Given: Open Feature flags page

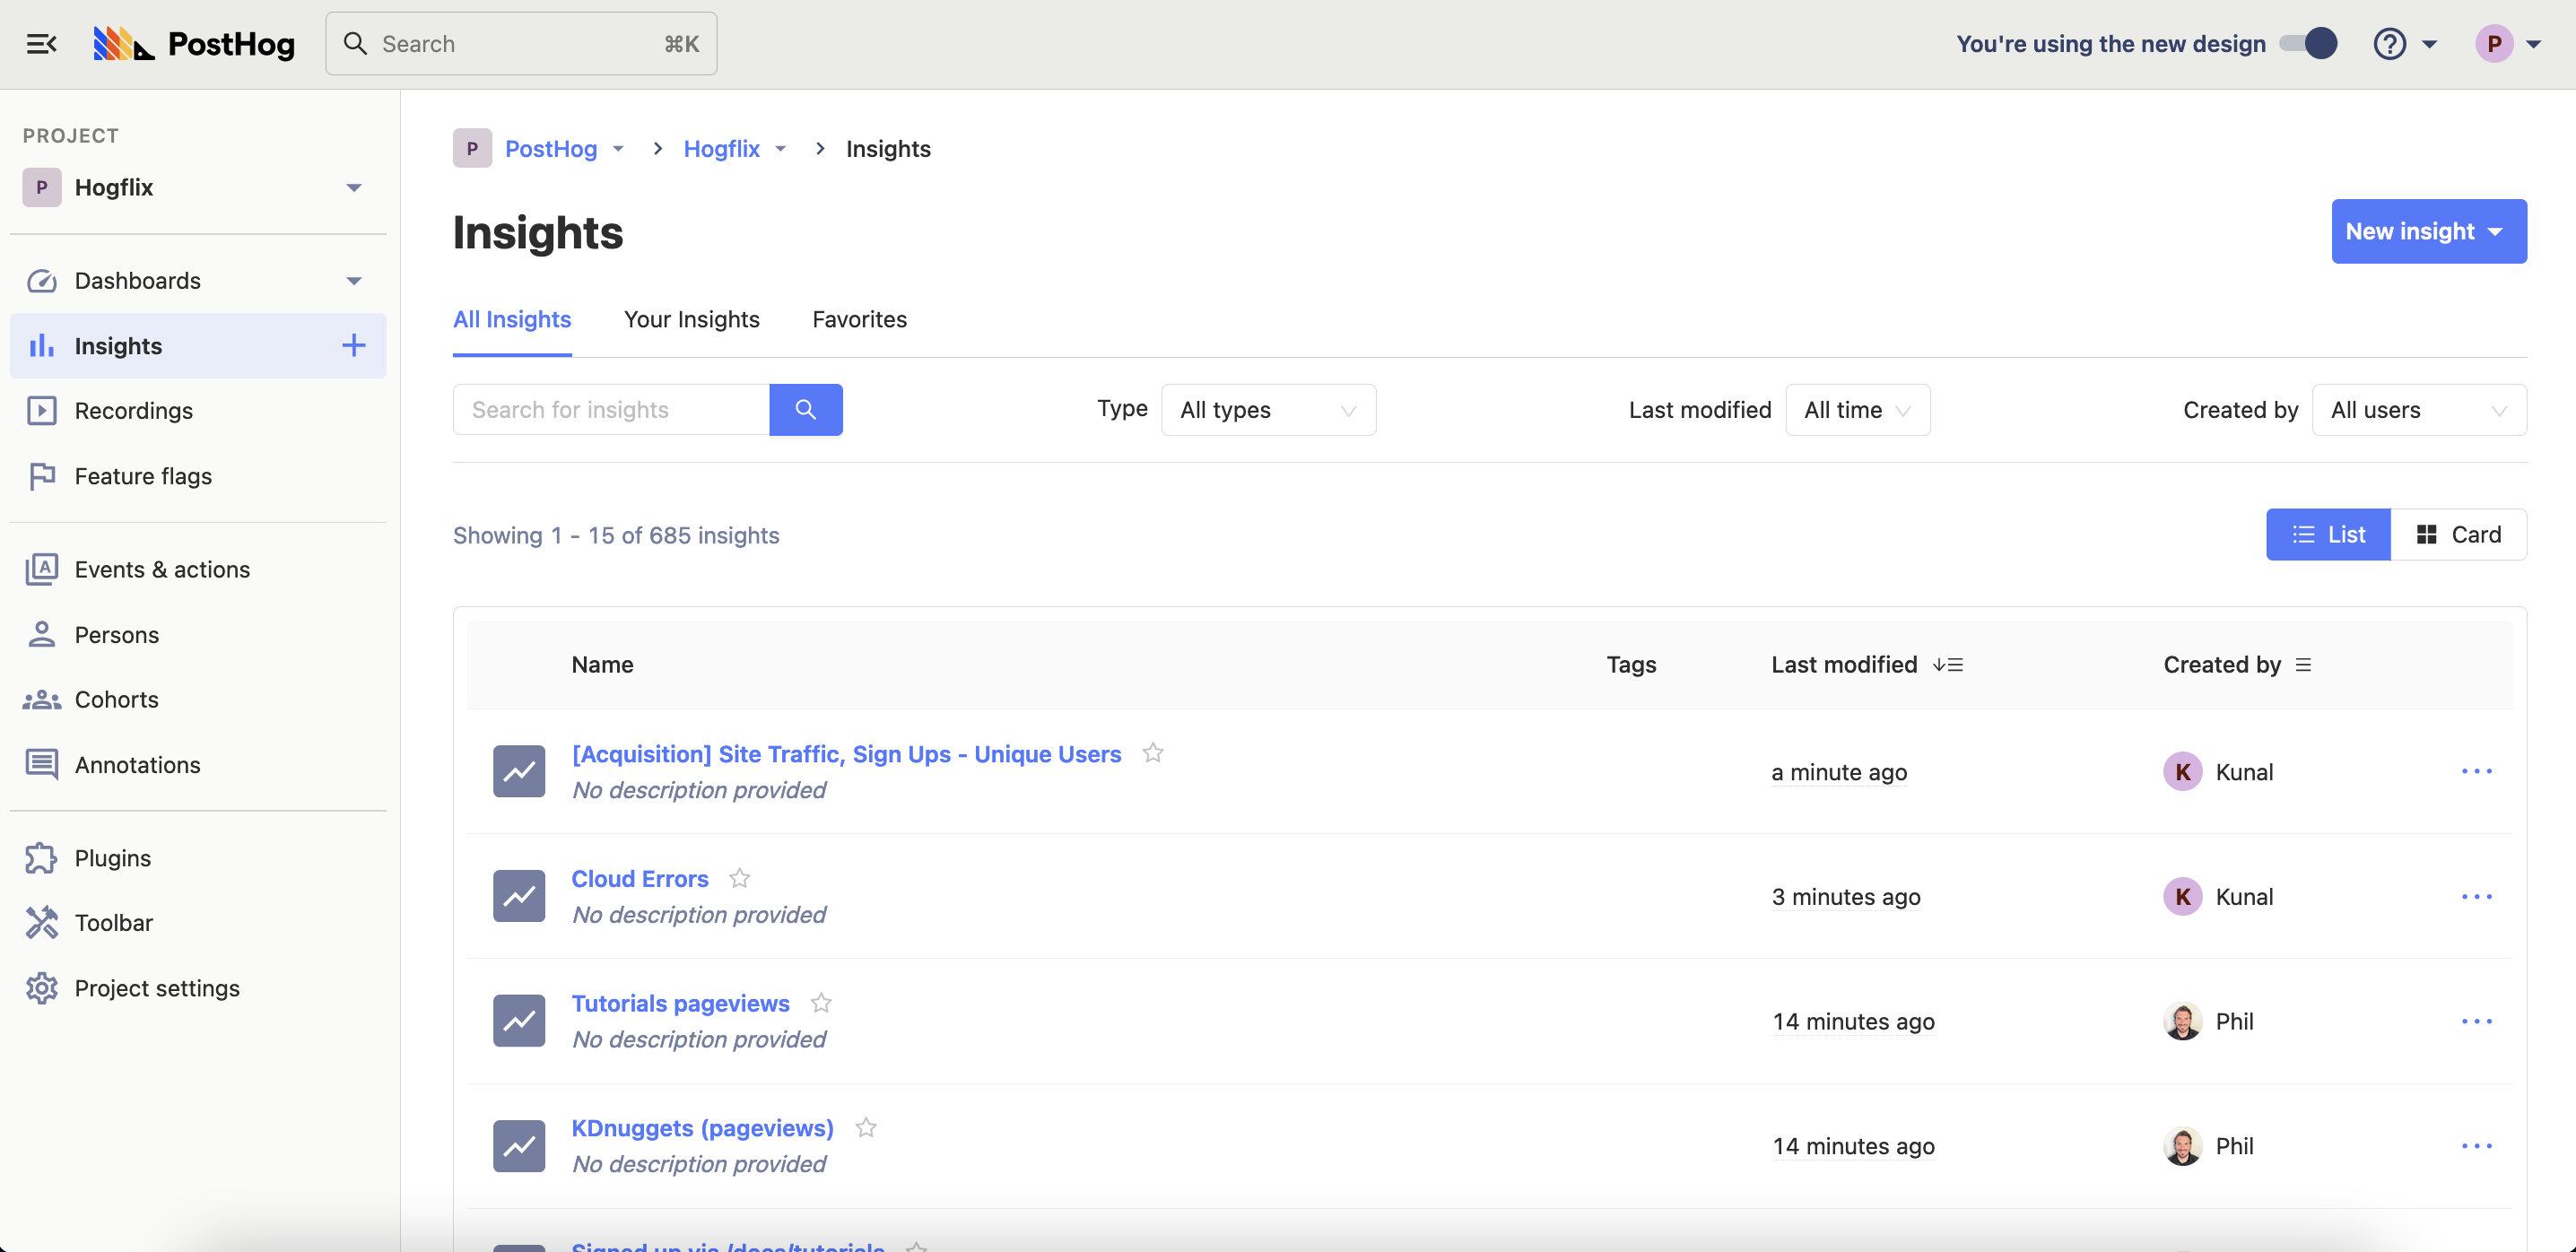Looking at the screenshot, I should [198, 476].
